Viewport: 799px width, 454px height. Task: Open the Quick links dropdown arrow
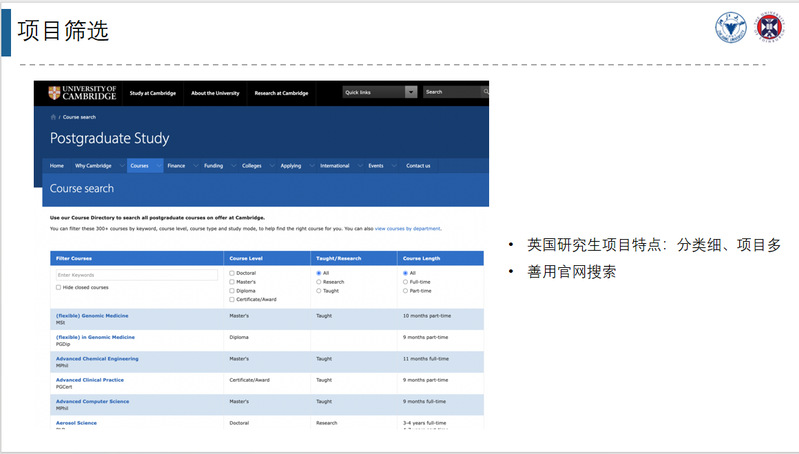tap(411, 92)
